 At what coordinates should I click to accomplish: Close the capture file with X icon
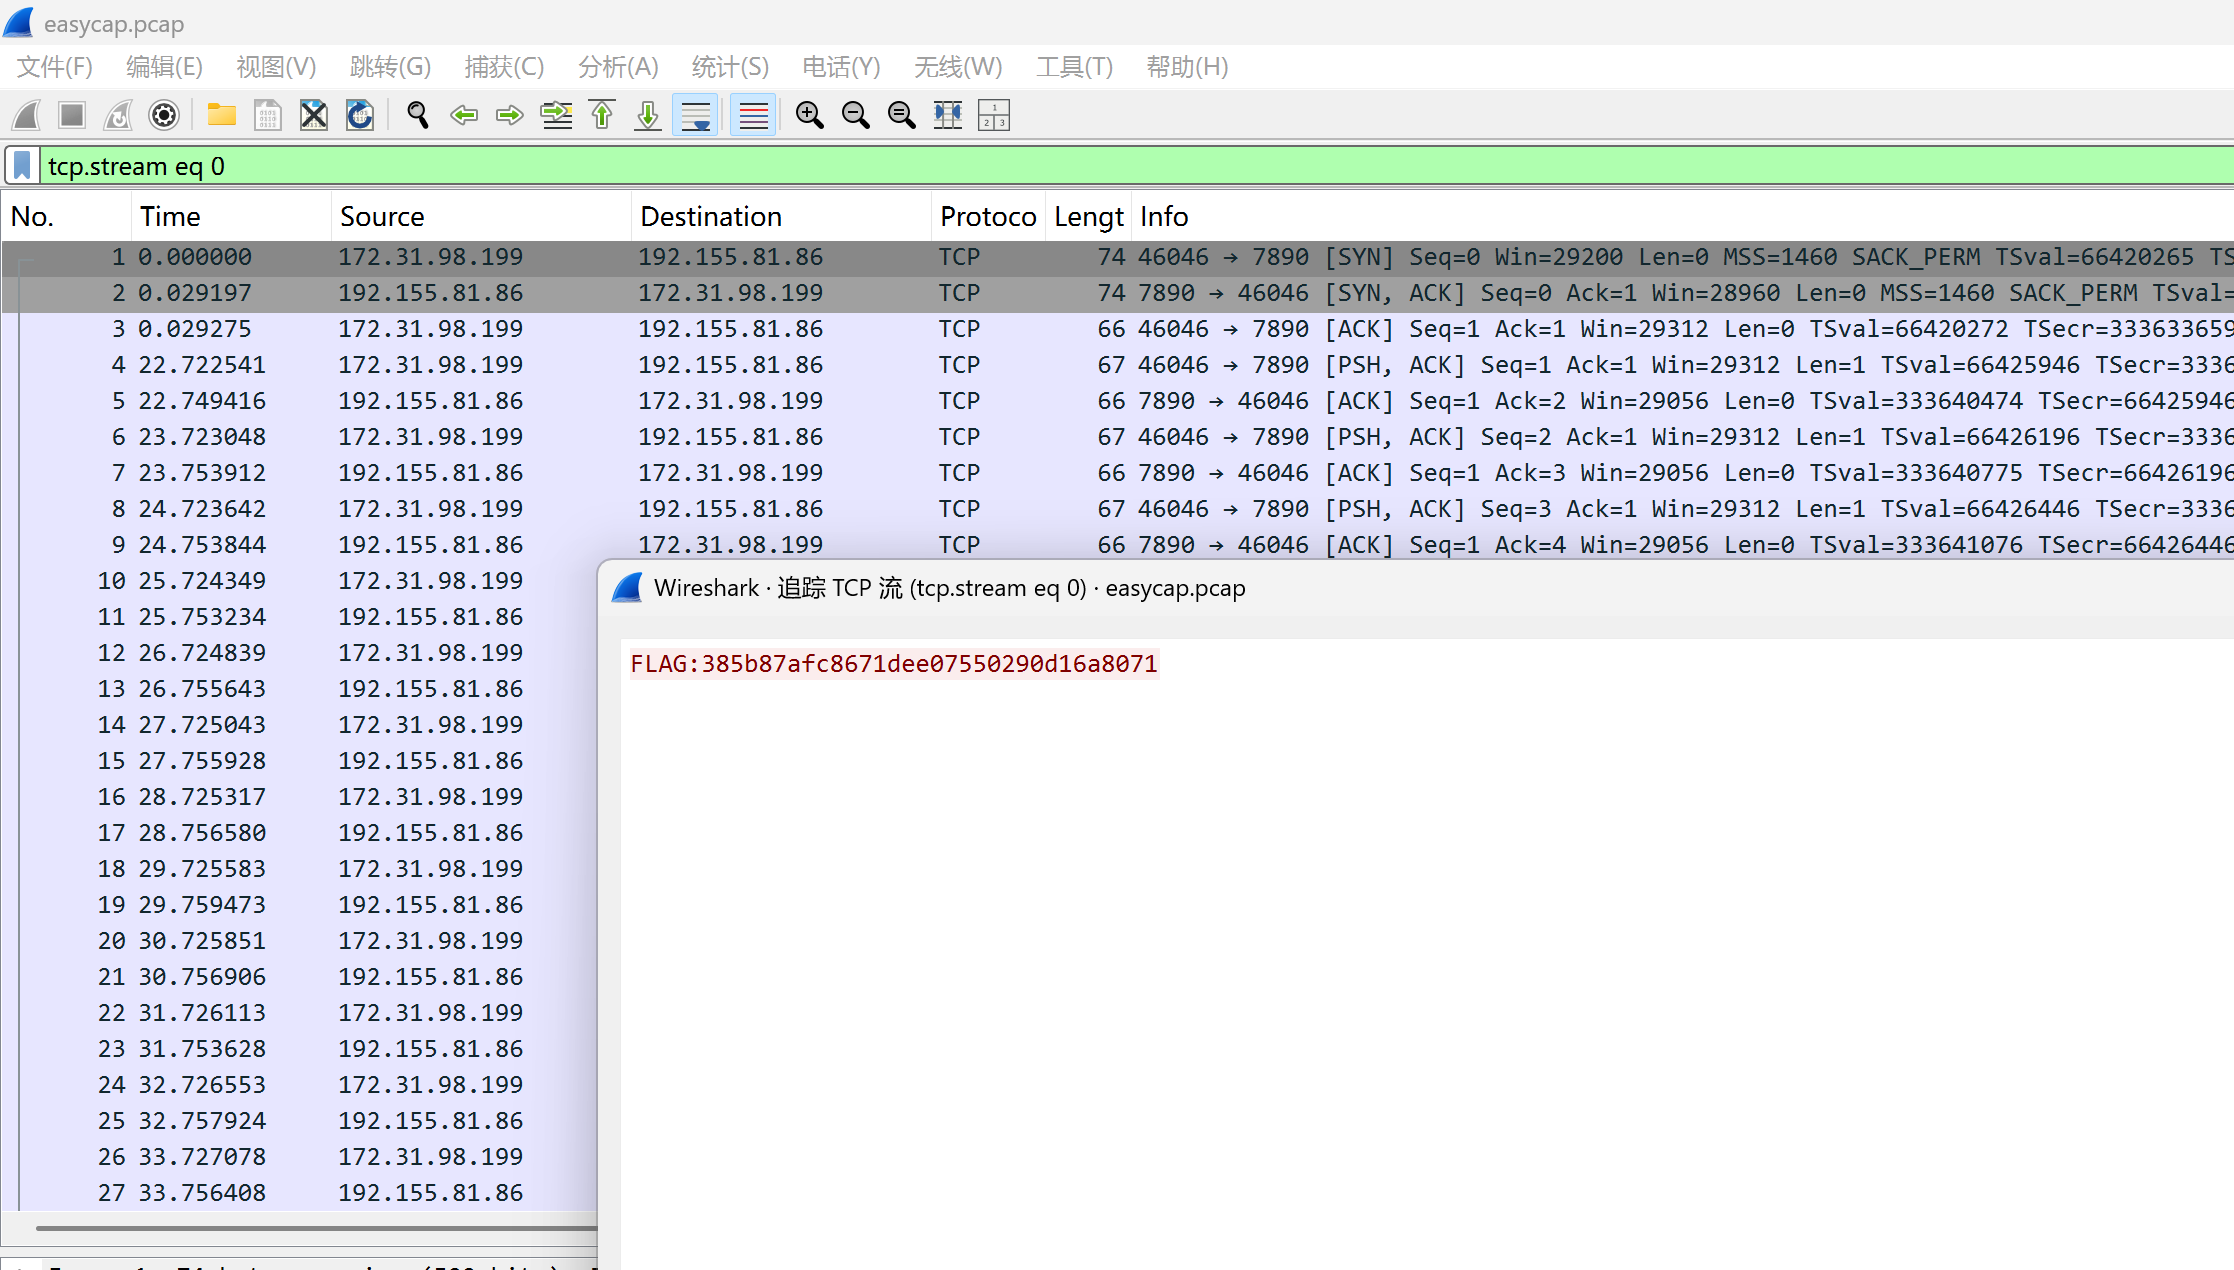click(314, 116)
